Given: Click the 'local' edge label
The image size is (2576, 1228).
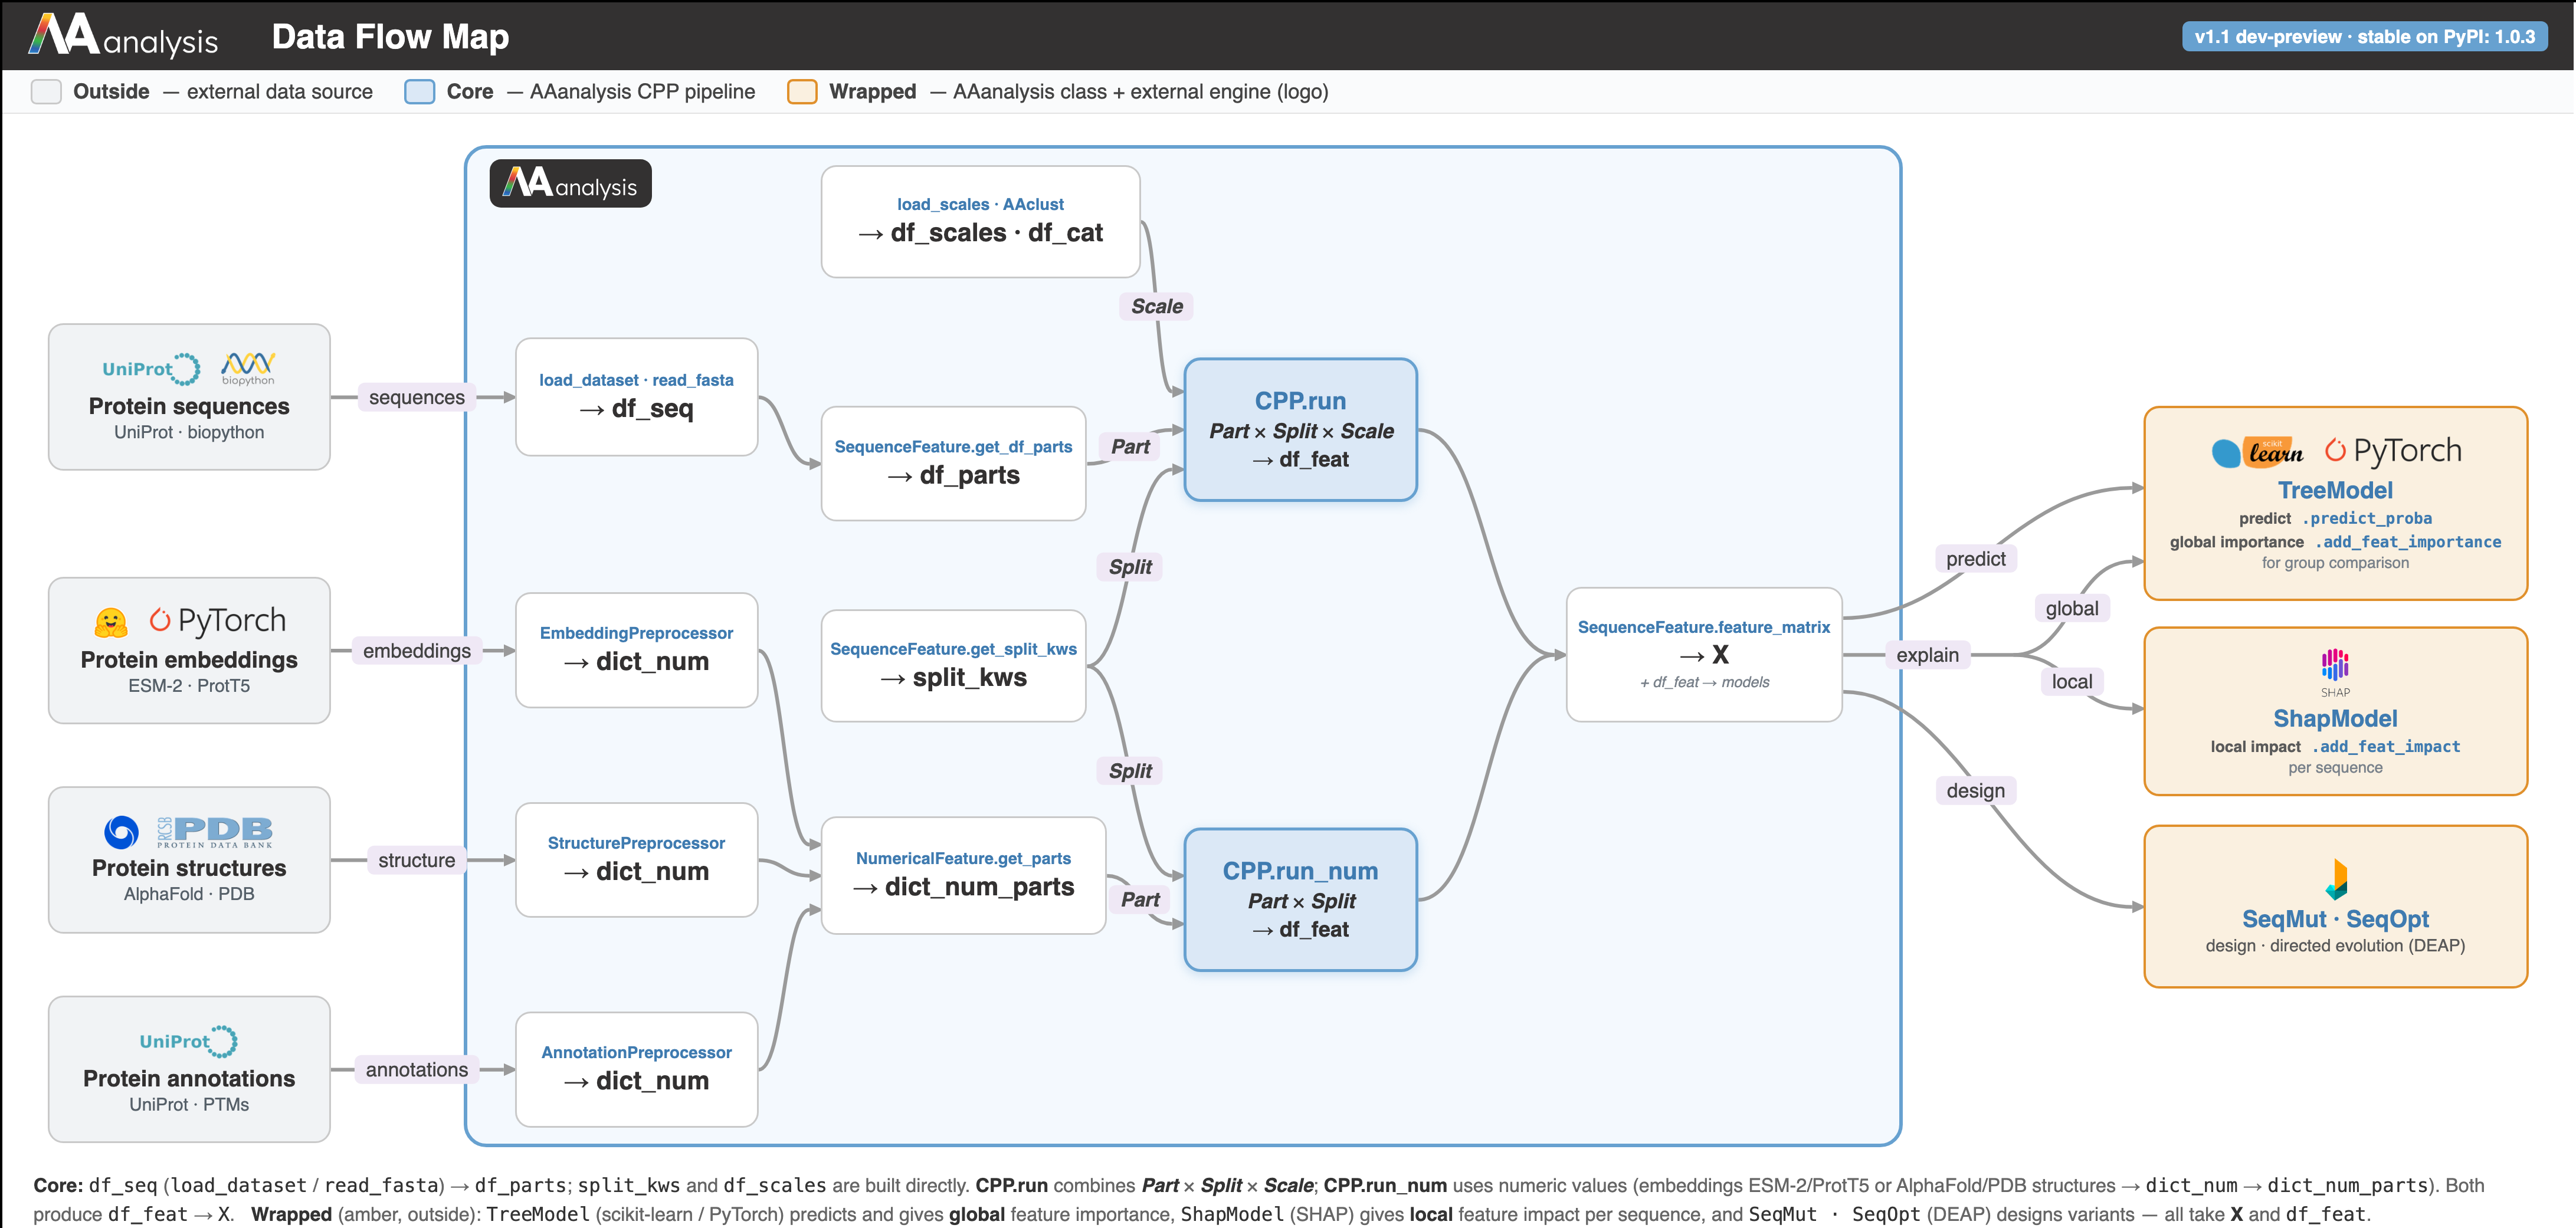Looking at the screenshot, I should coord(2071,682).
